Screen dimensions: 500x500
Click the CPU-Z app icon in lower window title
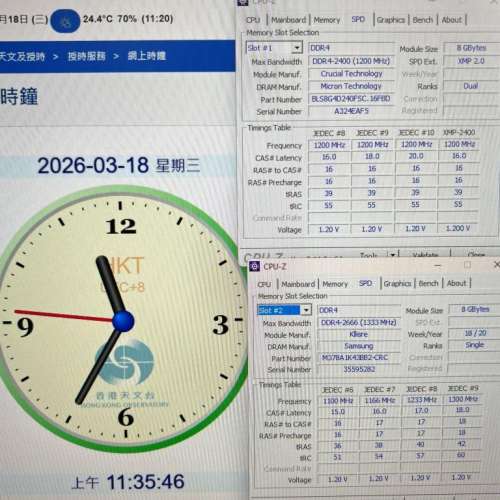pyautogui.click(x=255, y=266)
